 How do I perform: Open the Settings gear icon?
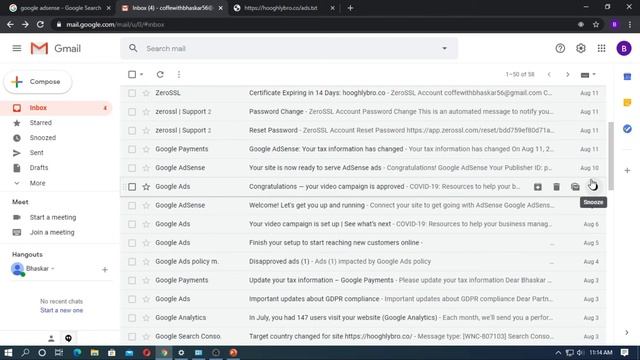pyautogui.click(x=580, y=49)
